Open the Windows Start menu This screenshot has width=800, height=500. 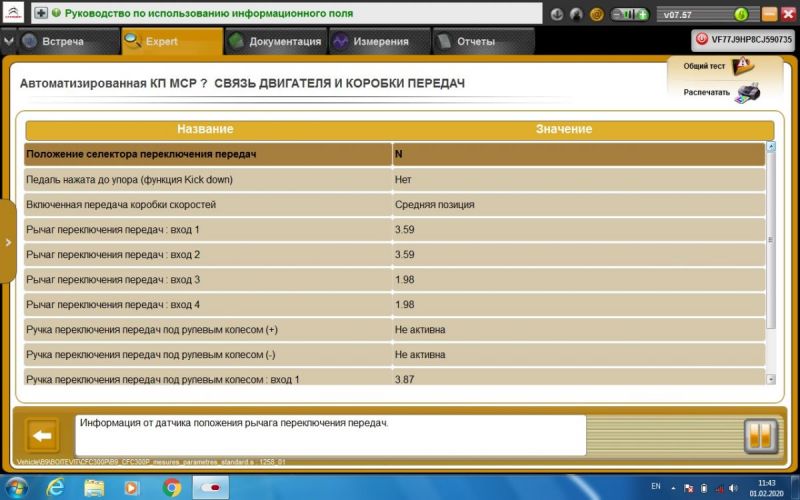[x=17, y=487]
